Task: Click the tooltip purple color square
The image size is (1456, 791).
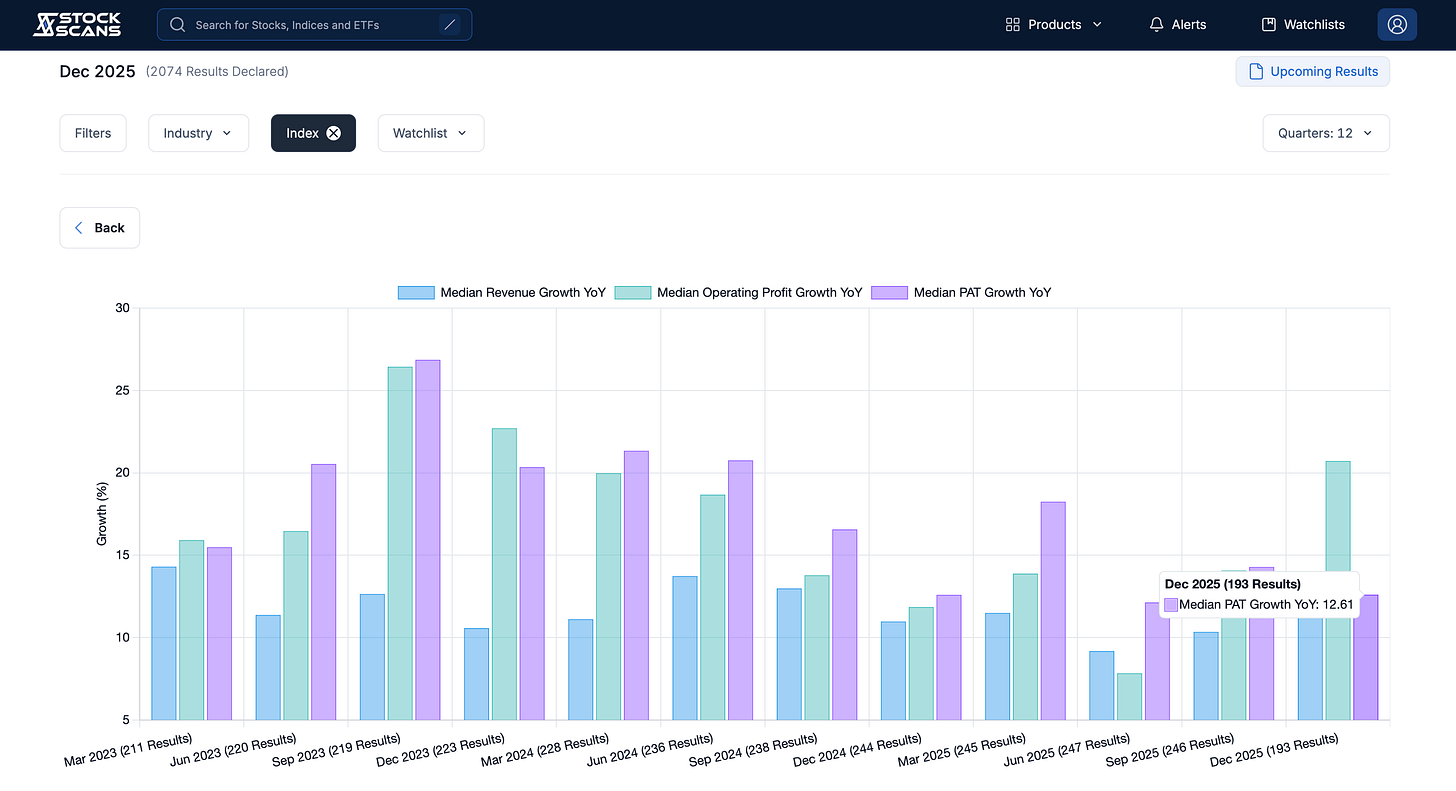Action: click(x=1171, y=605)
